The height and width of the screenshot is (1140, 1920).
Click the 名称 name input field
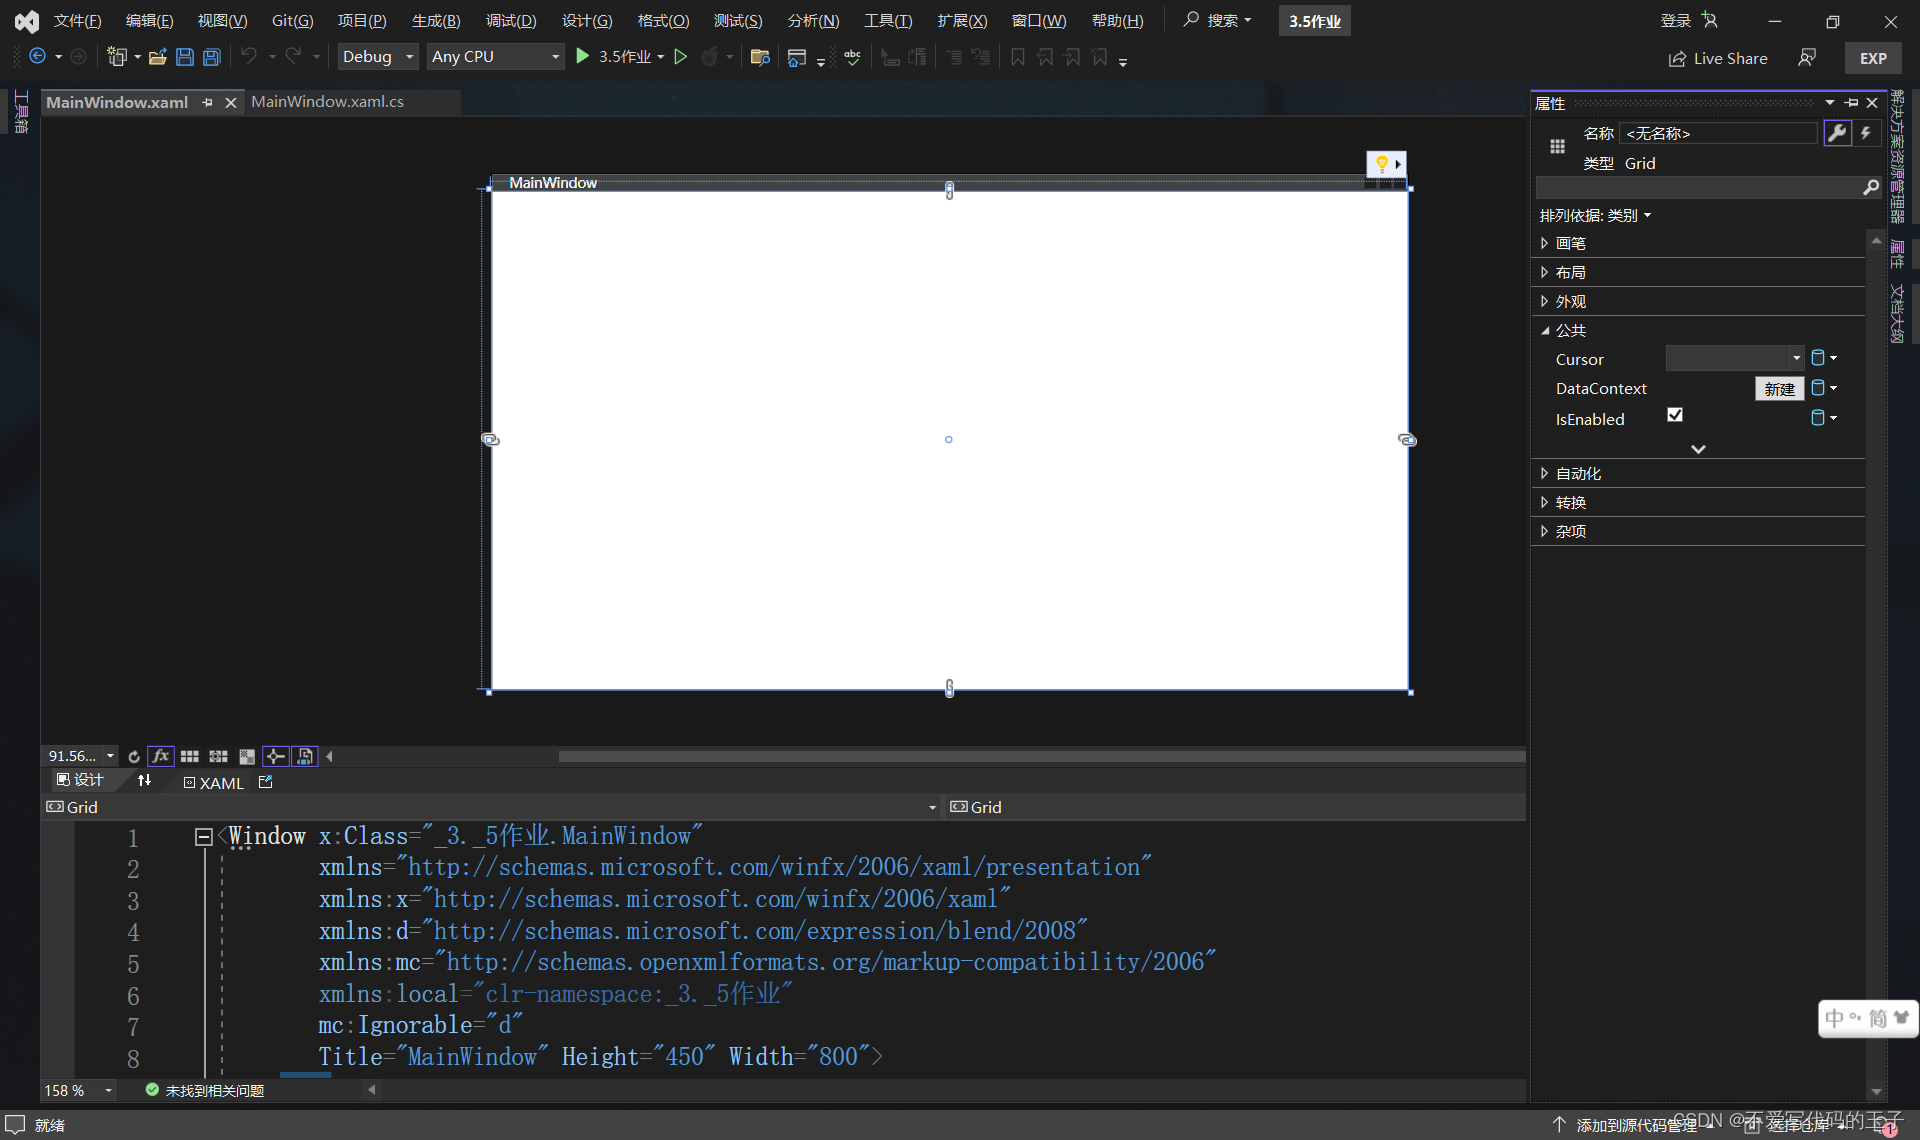pyautogui.click(x=1718, y=133)
